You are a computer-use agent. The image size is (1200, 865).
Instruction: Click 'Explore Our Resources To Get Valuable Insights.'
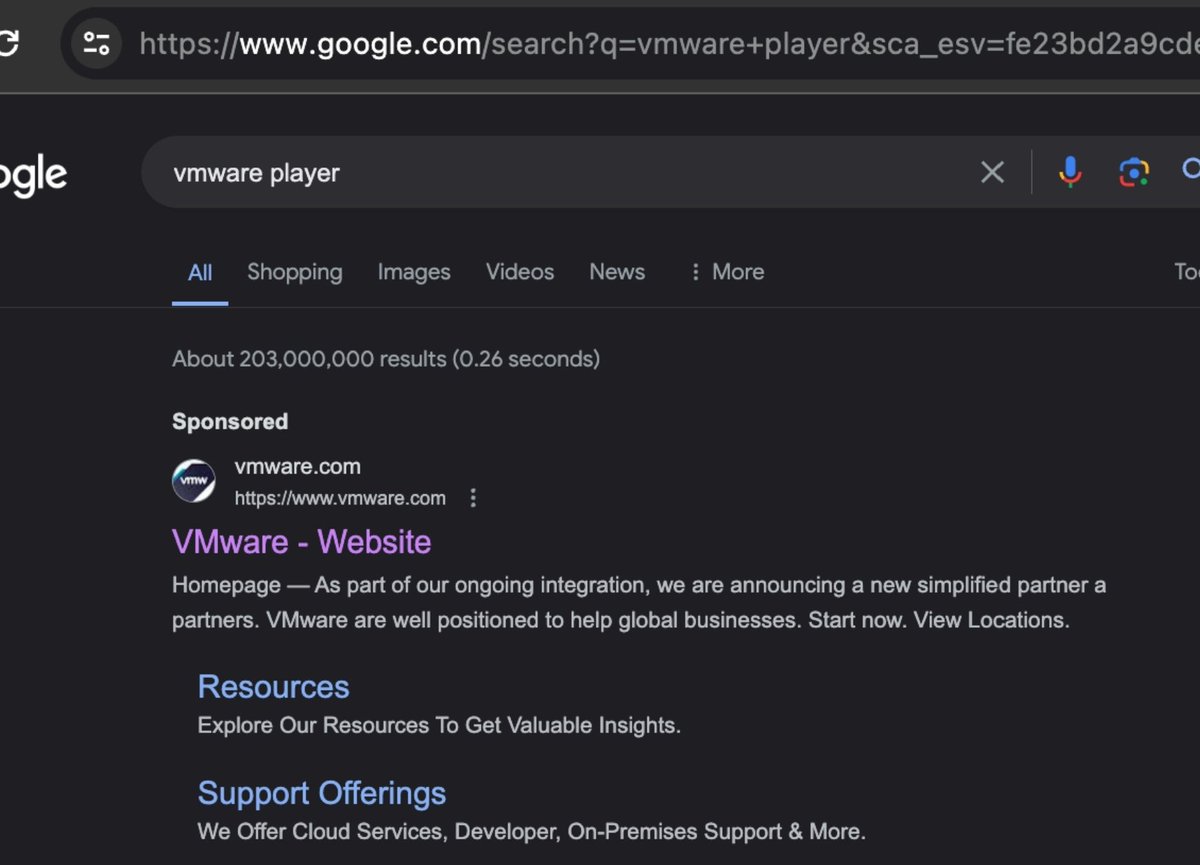click(x=439, y=725)
